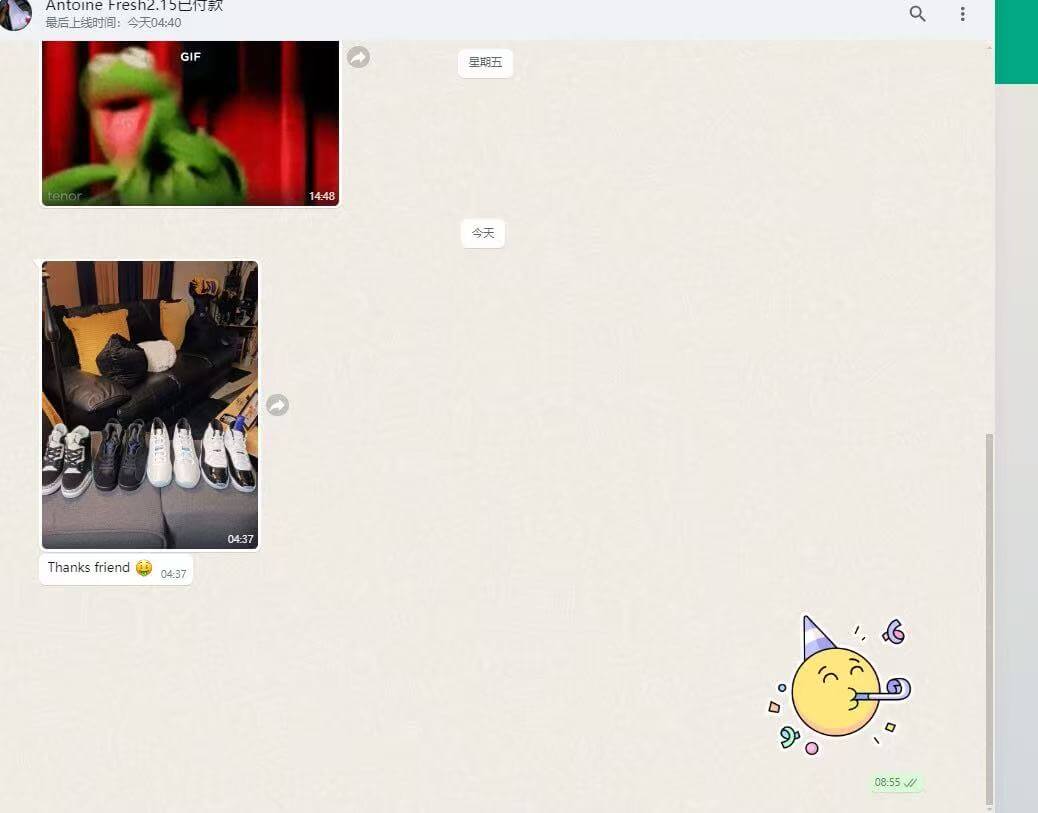
Task: Open contact info via Antoine Fresh name
Action: tap(134, 5)
